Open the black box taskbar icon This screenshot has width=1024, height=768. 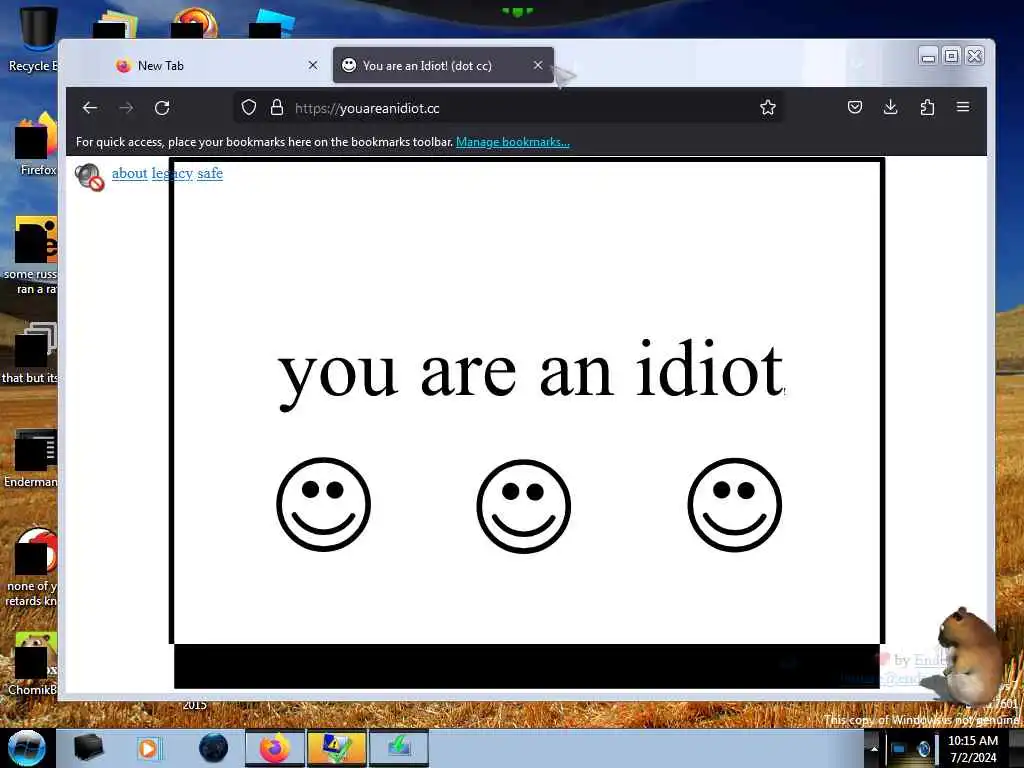tap(89, 748)
